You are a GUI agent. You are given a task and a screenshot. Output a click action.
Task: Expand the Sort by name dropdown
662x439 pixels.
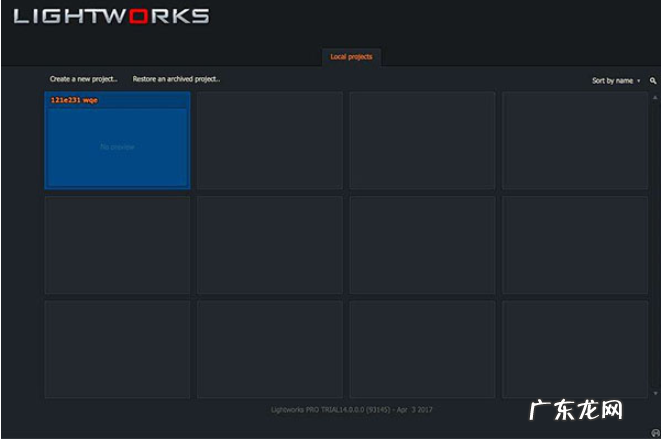pos(614,80)
